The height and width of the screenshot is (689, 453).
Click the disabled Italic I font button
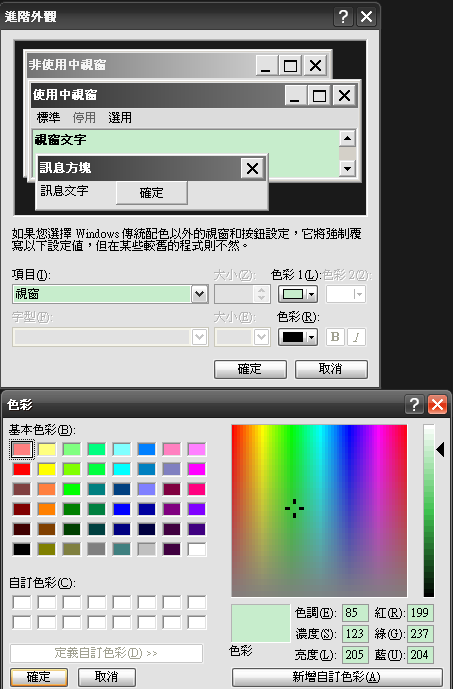[356, 337]
